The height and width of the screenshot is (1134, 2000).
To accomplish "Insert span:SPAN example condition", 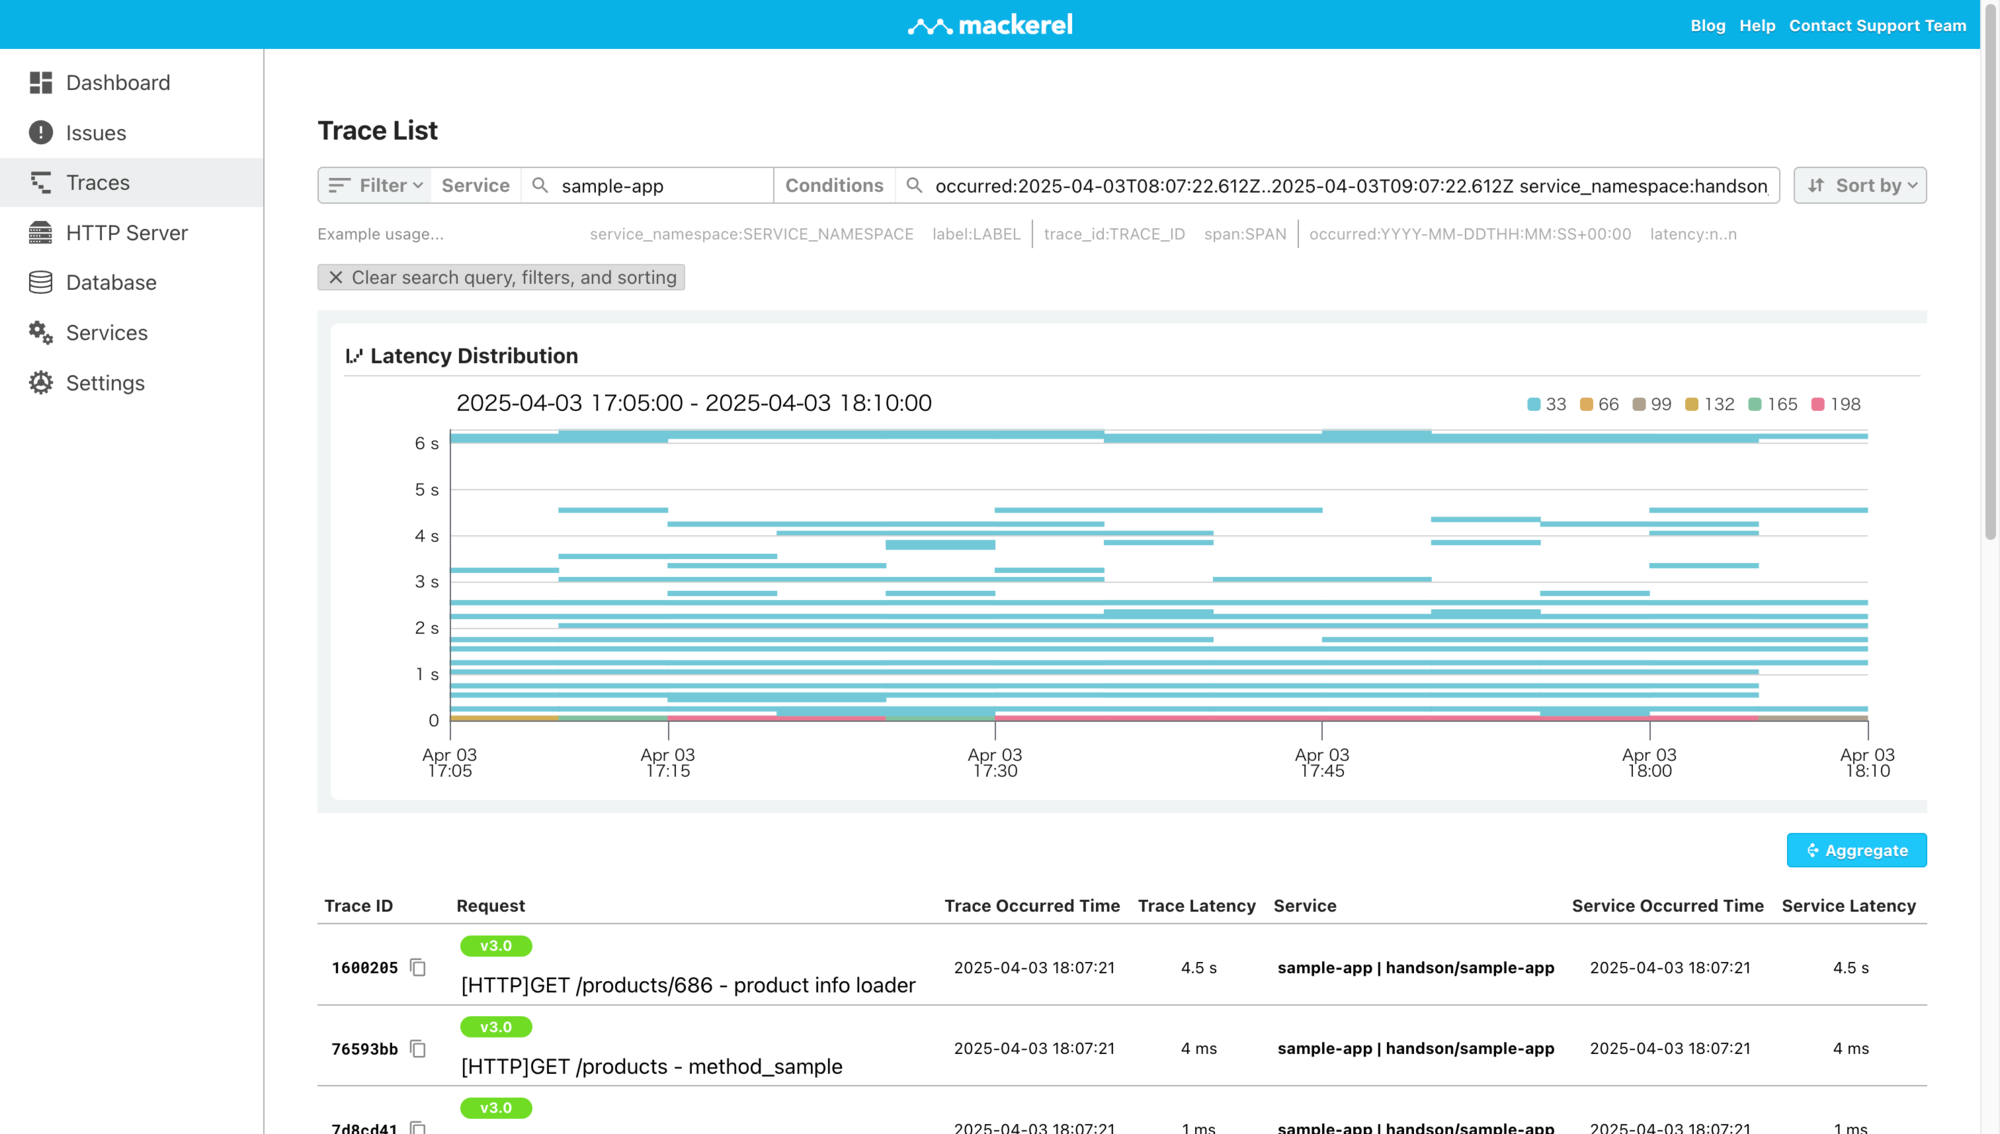I will point(1245,234).
